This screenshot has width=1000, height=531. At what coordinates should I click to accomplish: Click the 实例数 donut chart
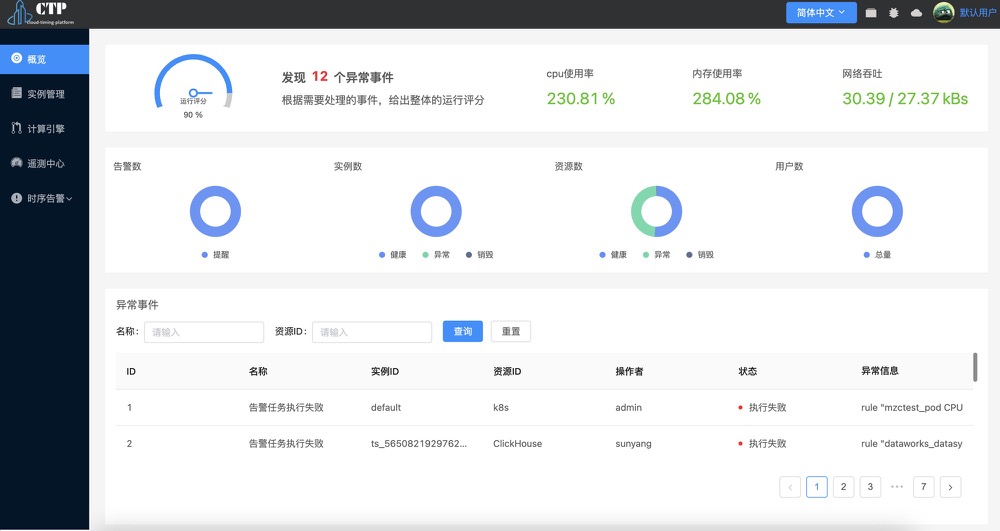436,211
